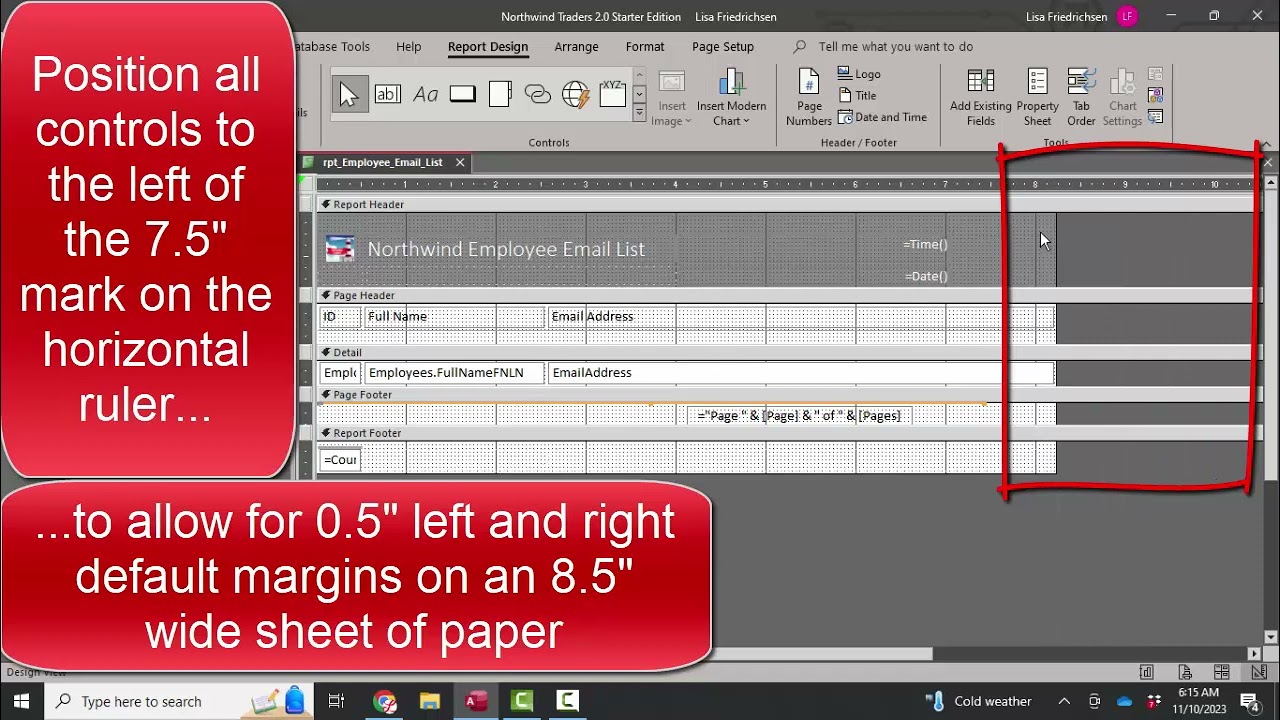Click the horizontal scrollbar right arrow
1280x720 pixels.
(1254, 654)
